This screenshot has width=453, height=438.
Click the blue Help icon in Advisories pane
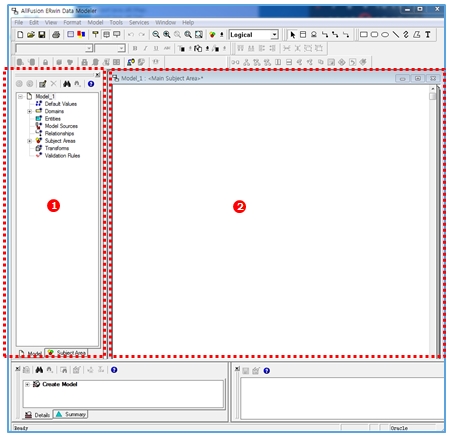click(x=267, y=371)
